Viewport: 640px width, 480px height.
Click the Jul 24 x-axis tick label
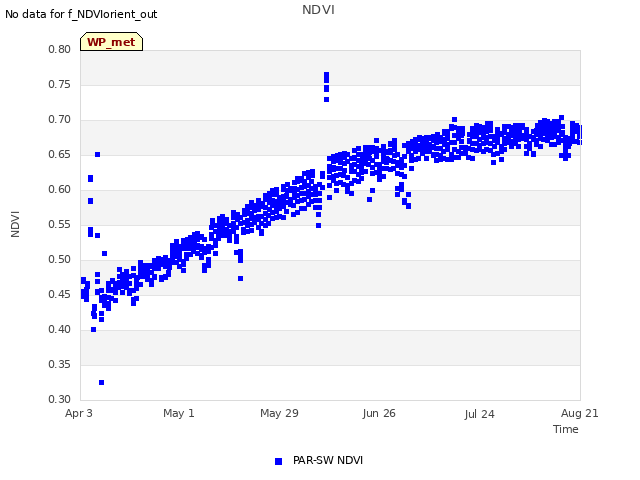tap(479, 414)
